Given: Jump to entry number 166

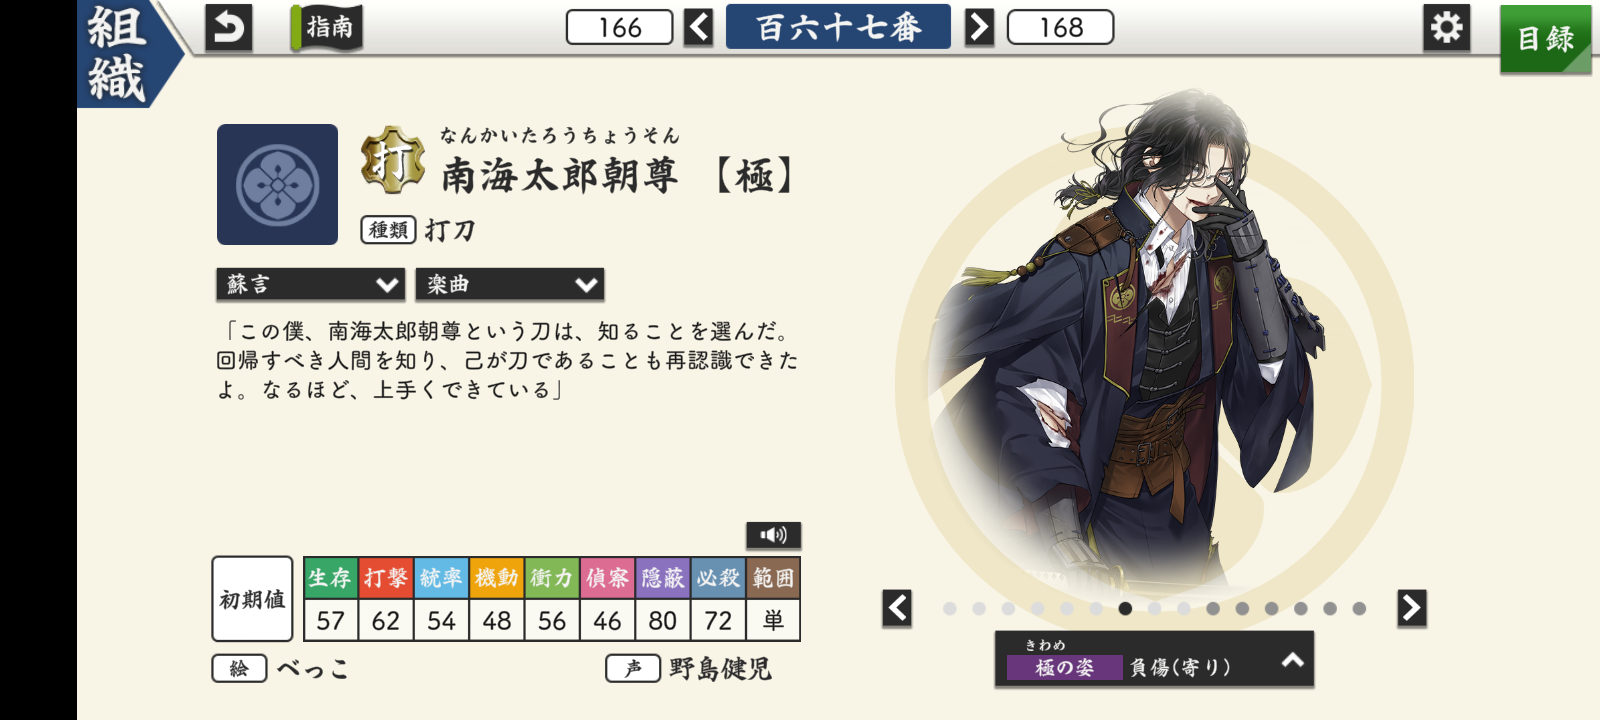Looking at the screenshot, I should click(620, 28).
